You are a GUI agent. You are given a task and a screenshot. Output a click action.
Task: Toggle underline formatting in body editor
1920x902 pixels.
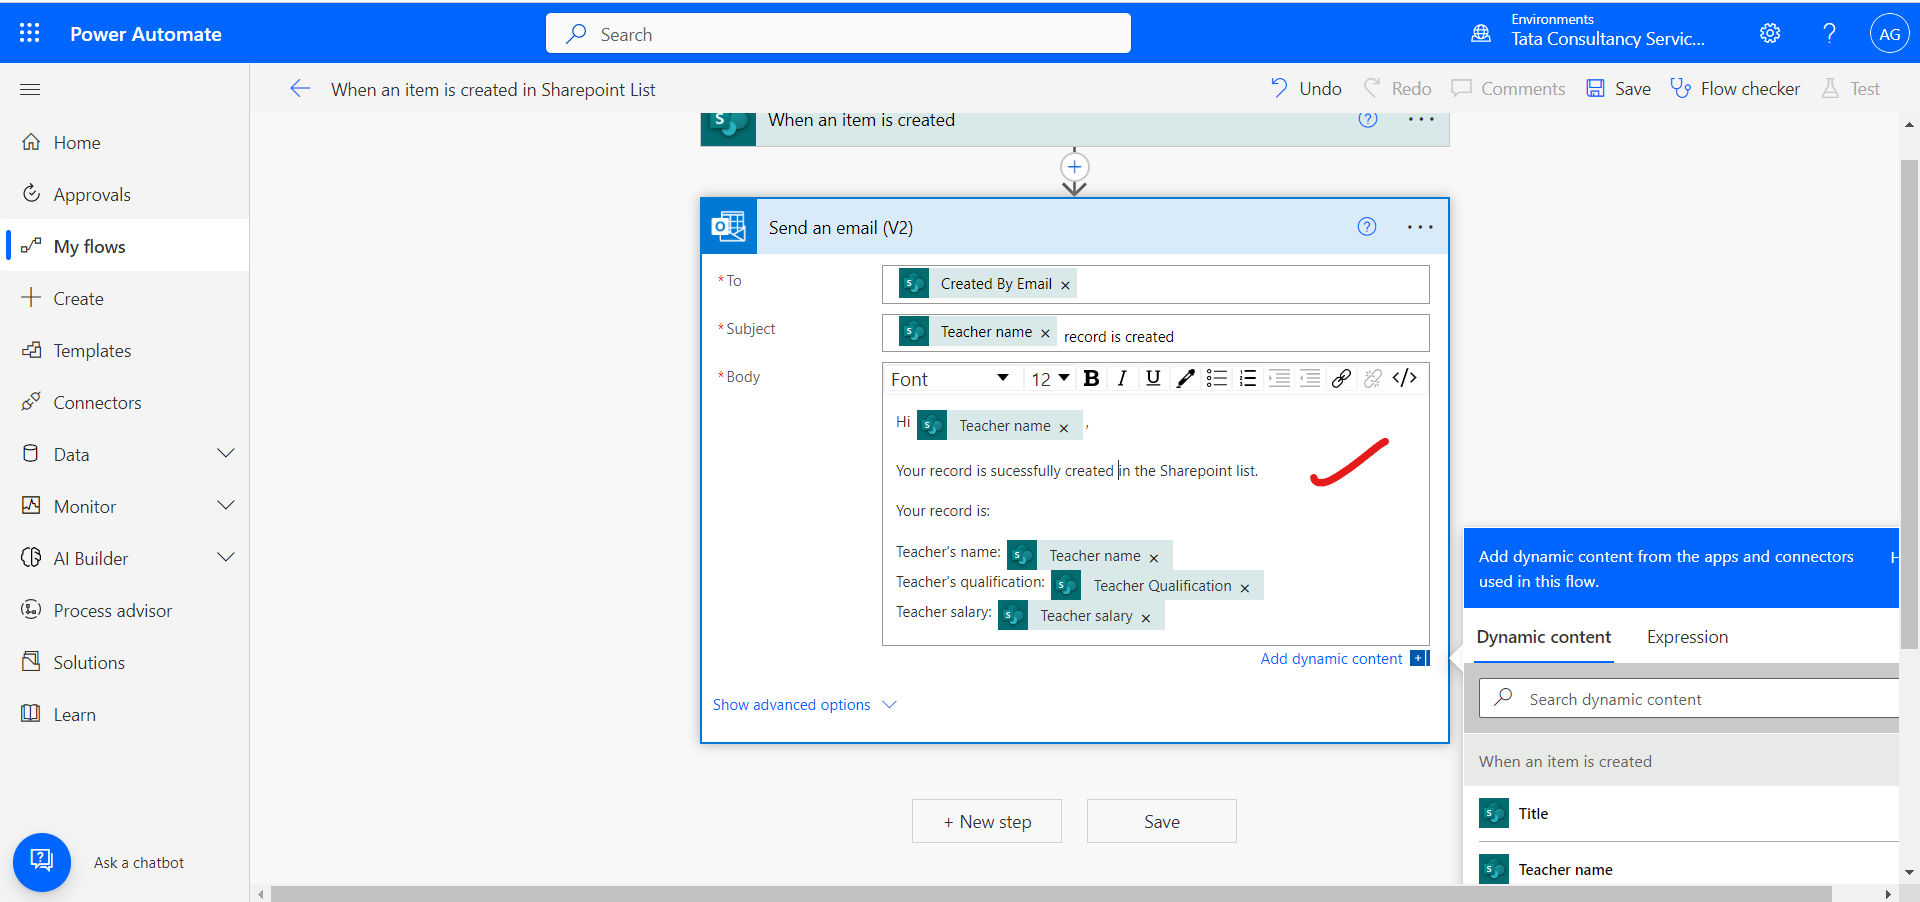pyautogui.click(x=1153, y=378)
